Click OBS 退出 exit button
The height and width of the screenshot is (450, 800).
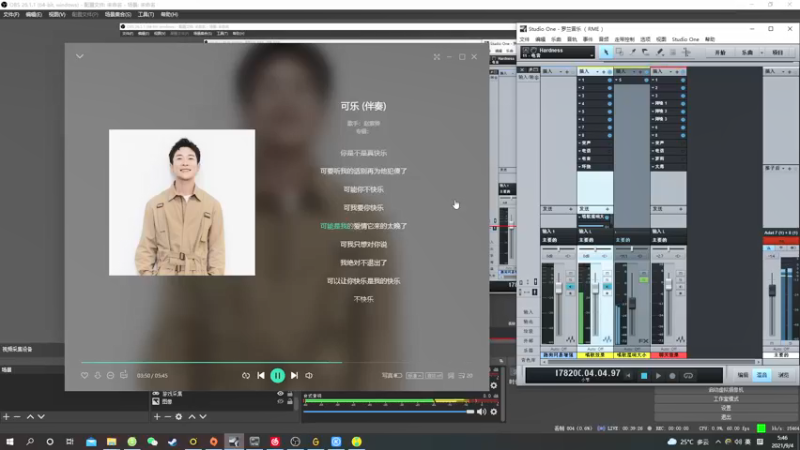(726, 417)
